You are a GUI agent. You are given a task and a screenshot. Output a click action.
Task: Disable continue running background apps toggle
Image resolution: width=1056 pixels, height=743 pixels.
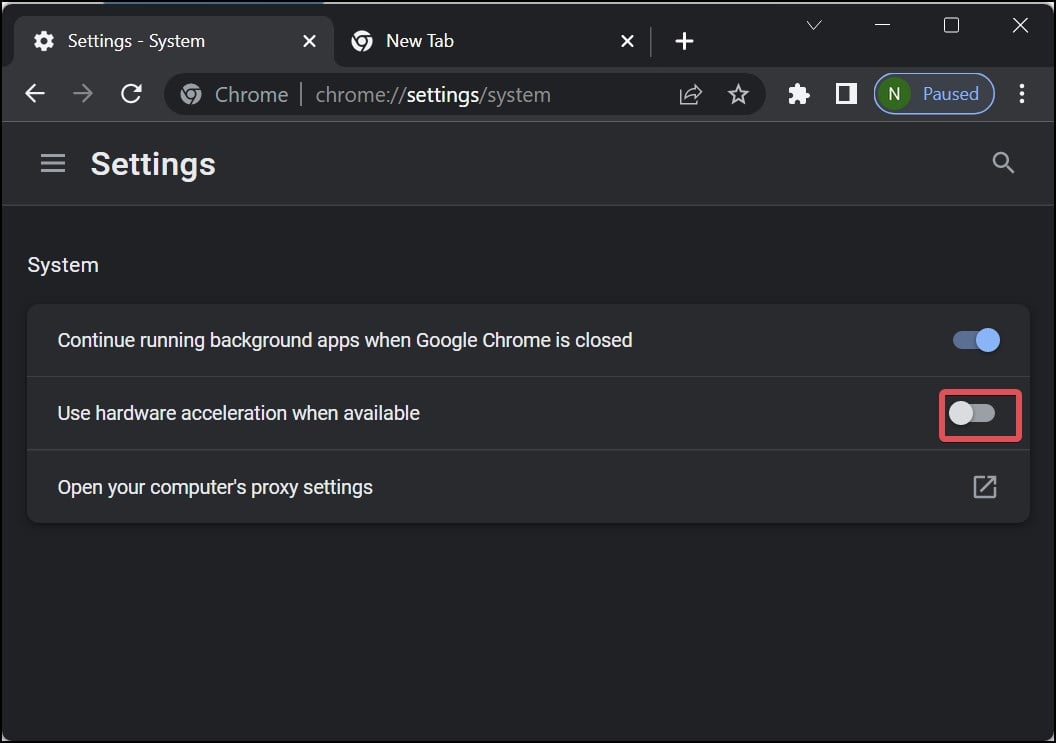(976, 340)
